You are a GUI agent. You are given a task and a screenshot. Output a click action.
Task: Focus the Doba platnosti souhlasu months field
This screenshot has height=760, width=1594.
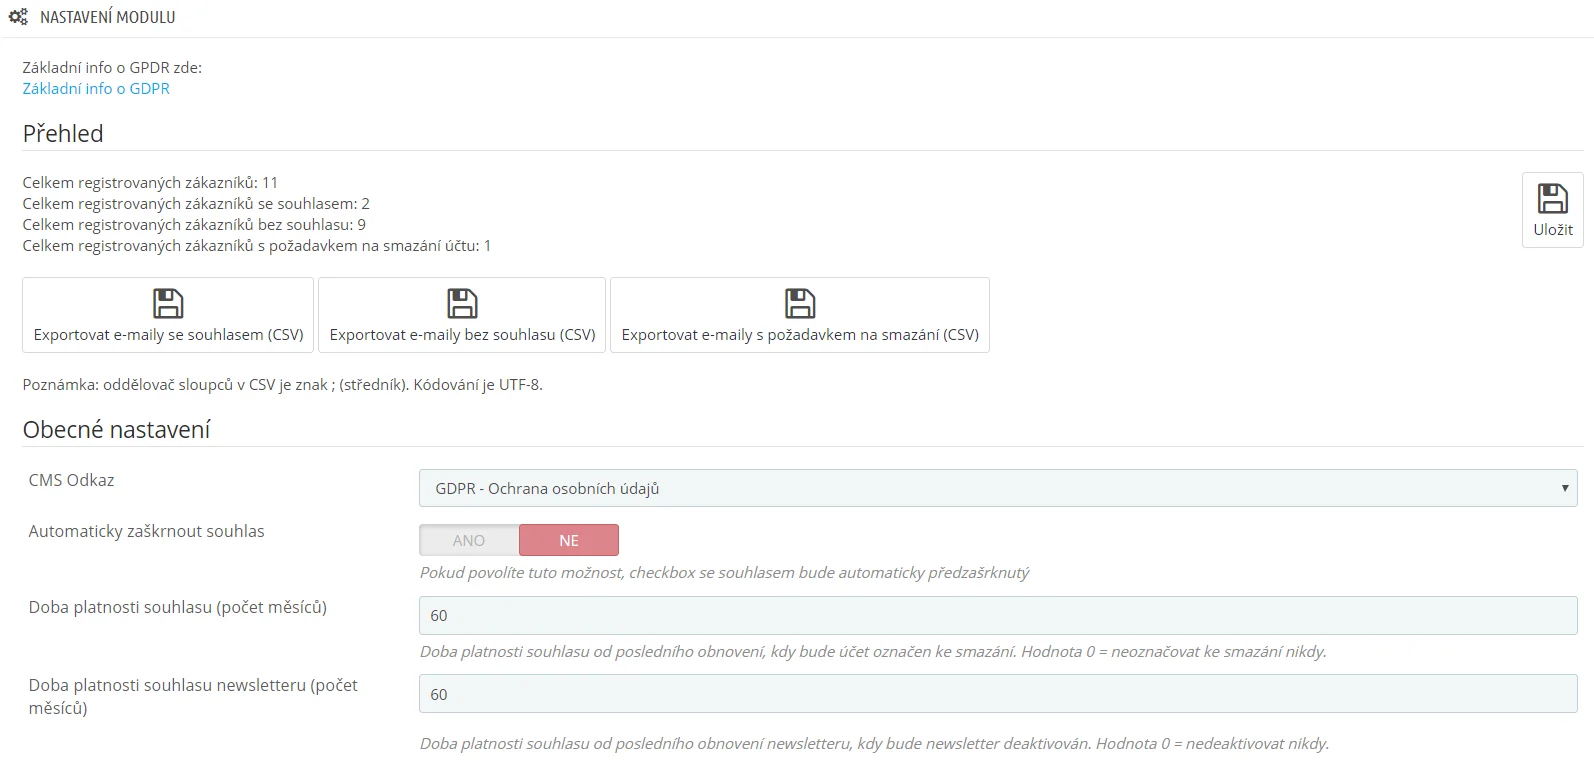click(997, 615)
